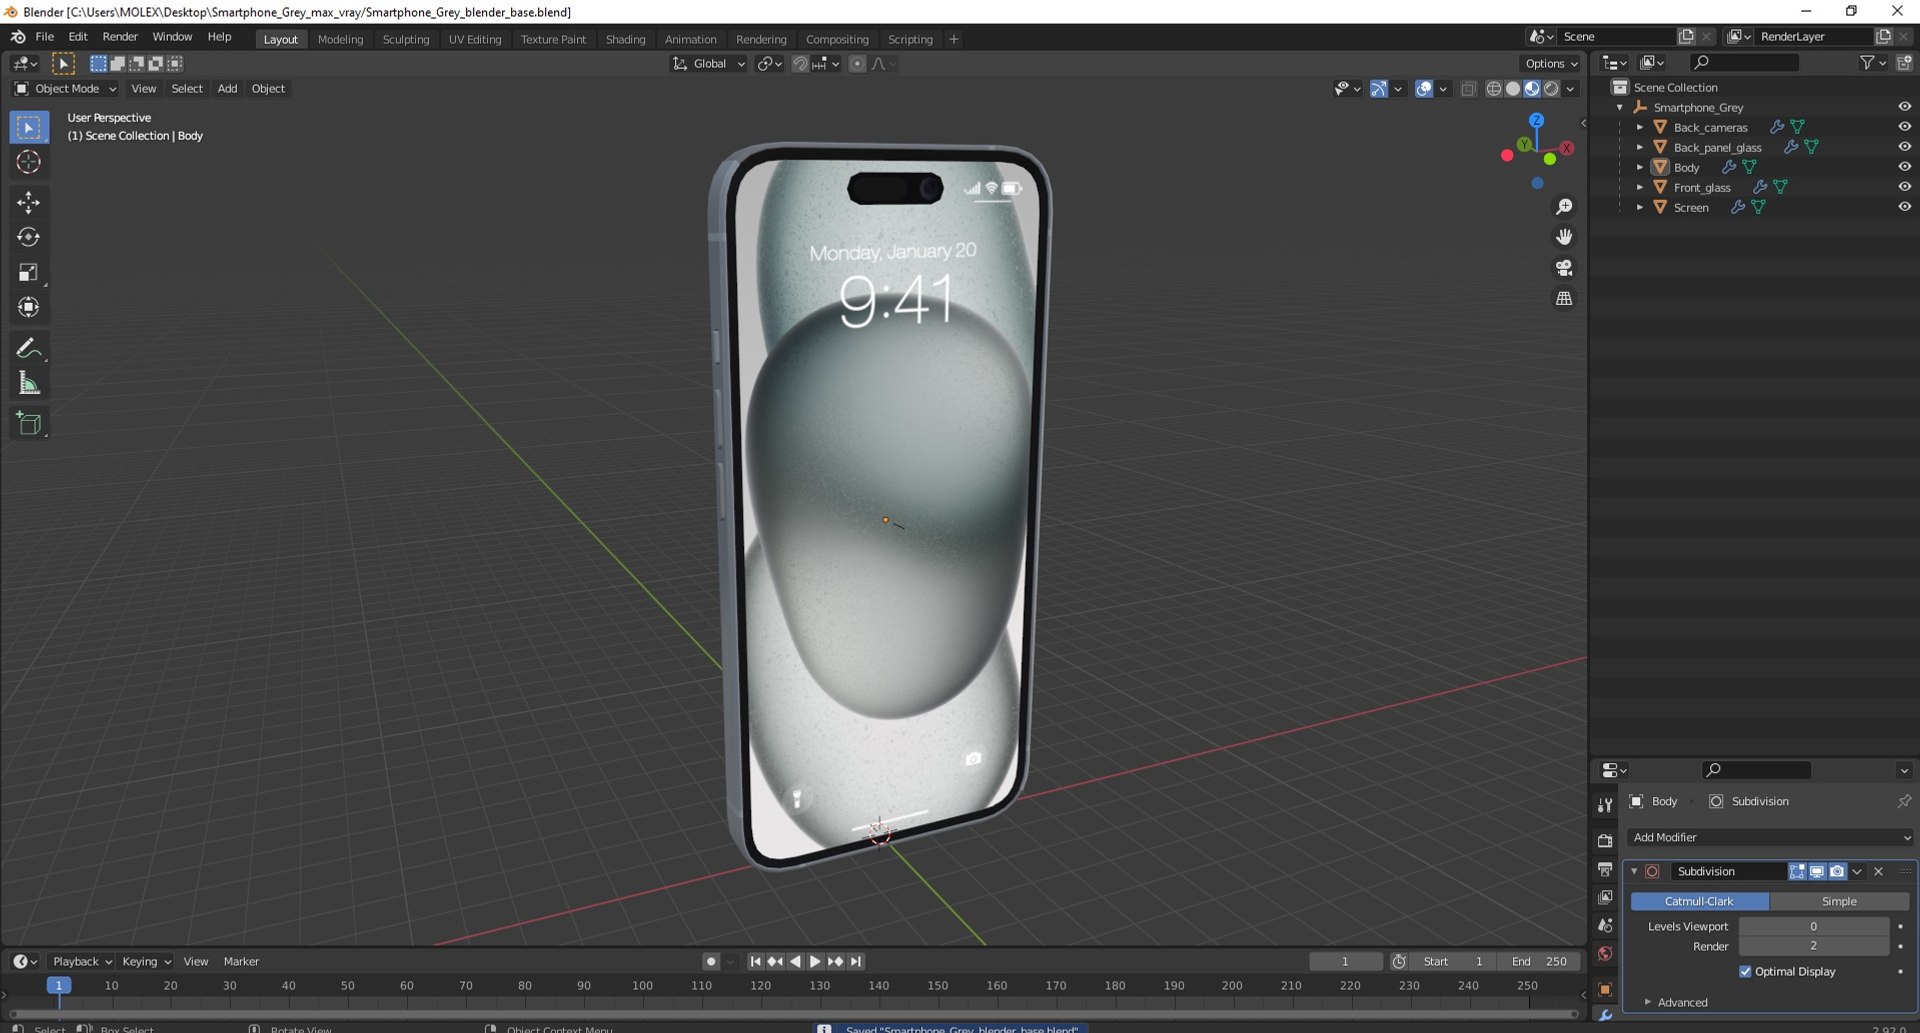Switch to the UV Editing workspace tab
Image resolution: width=1920 pixels, height=1033 pixels.
pyautogui.click(x=475, y=39)
